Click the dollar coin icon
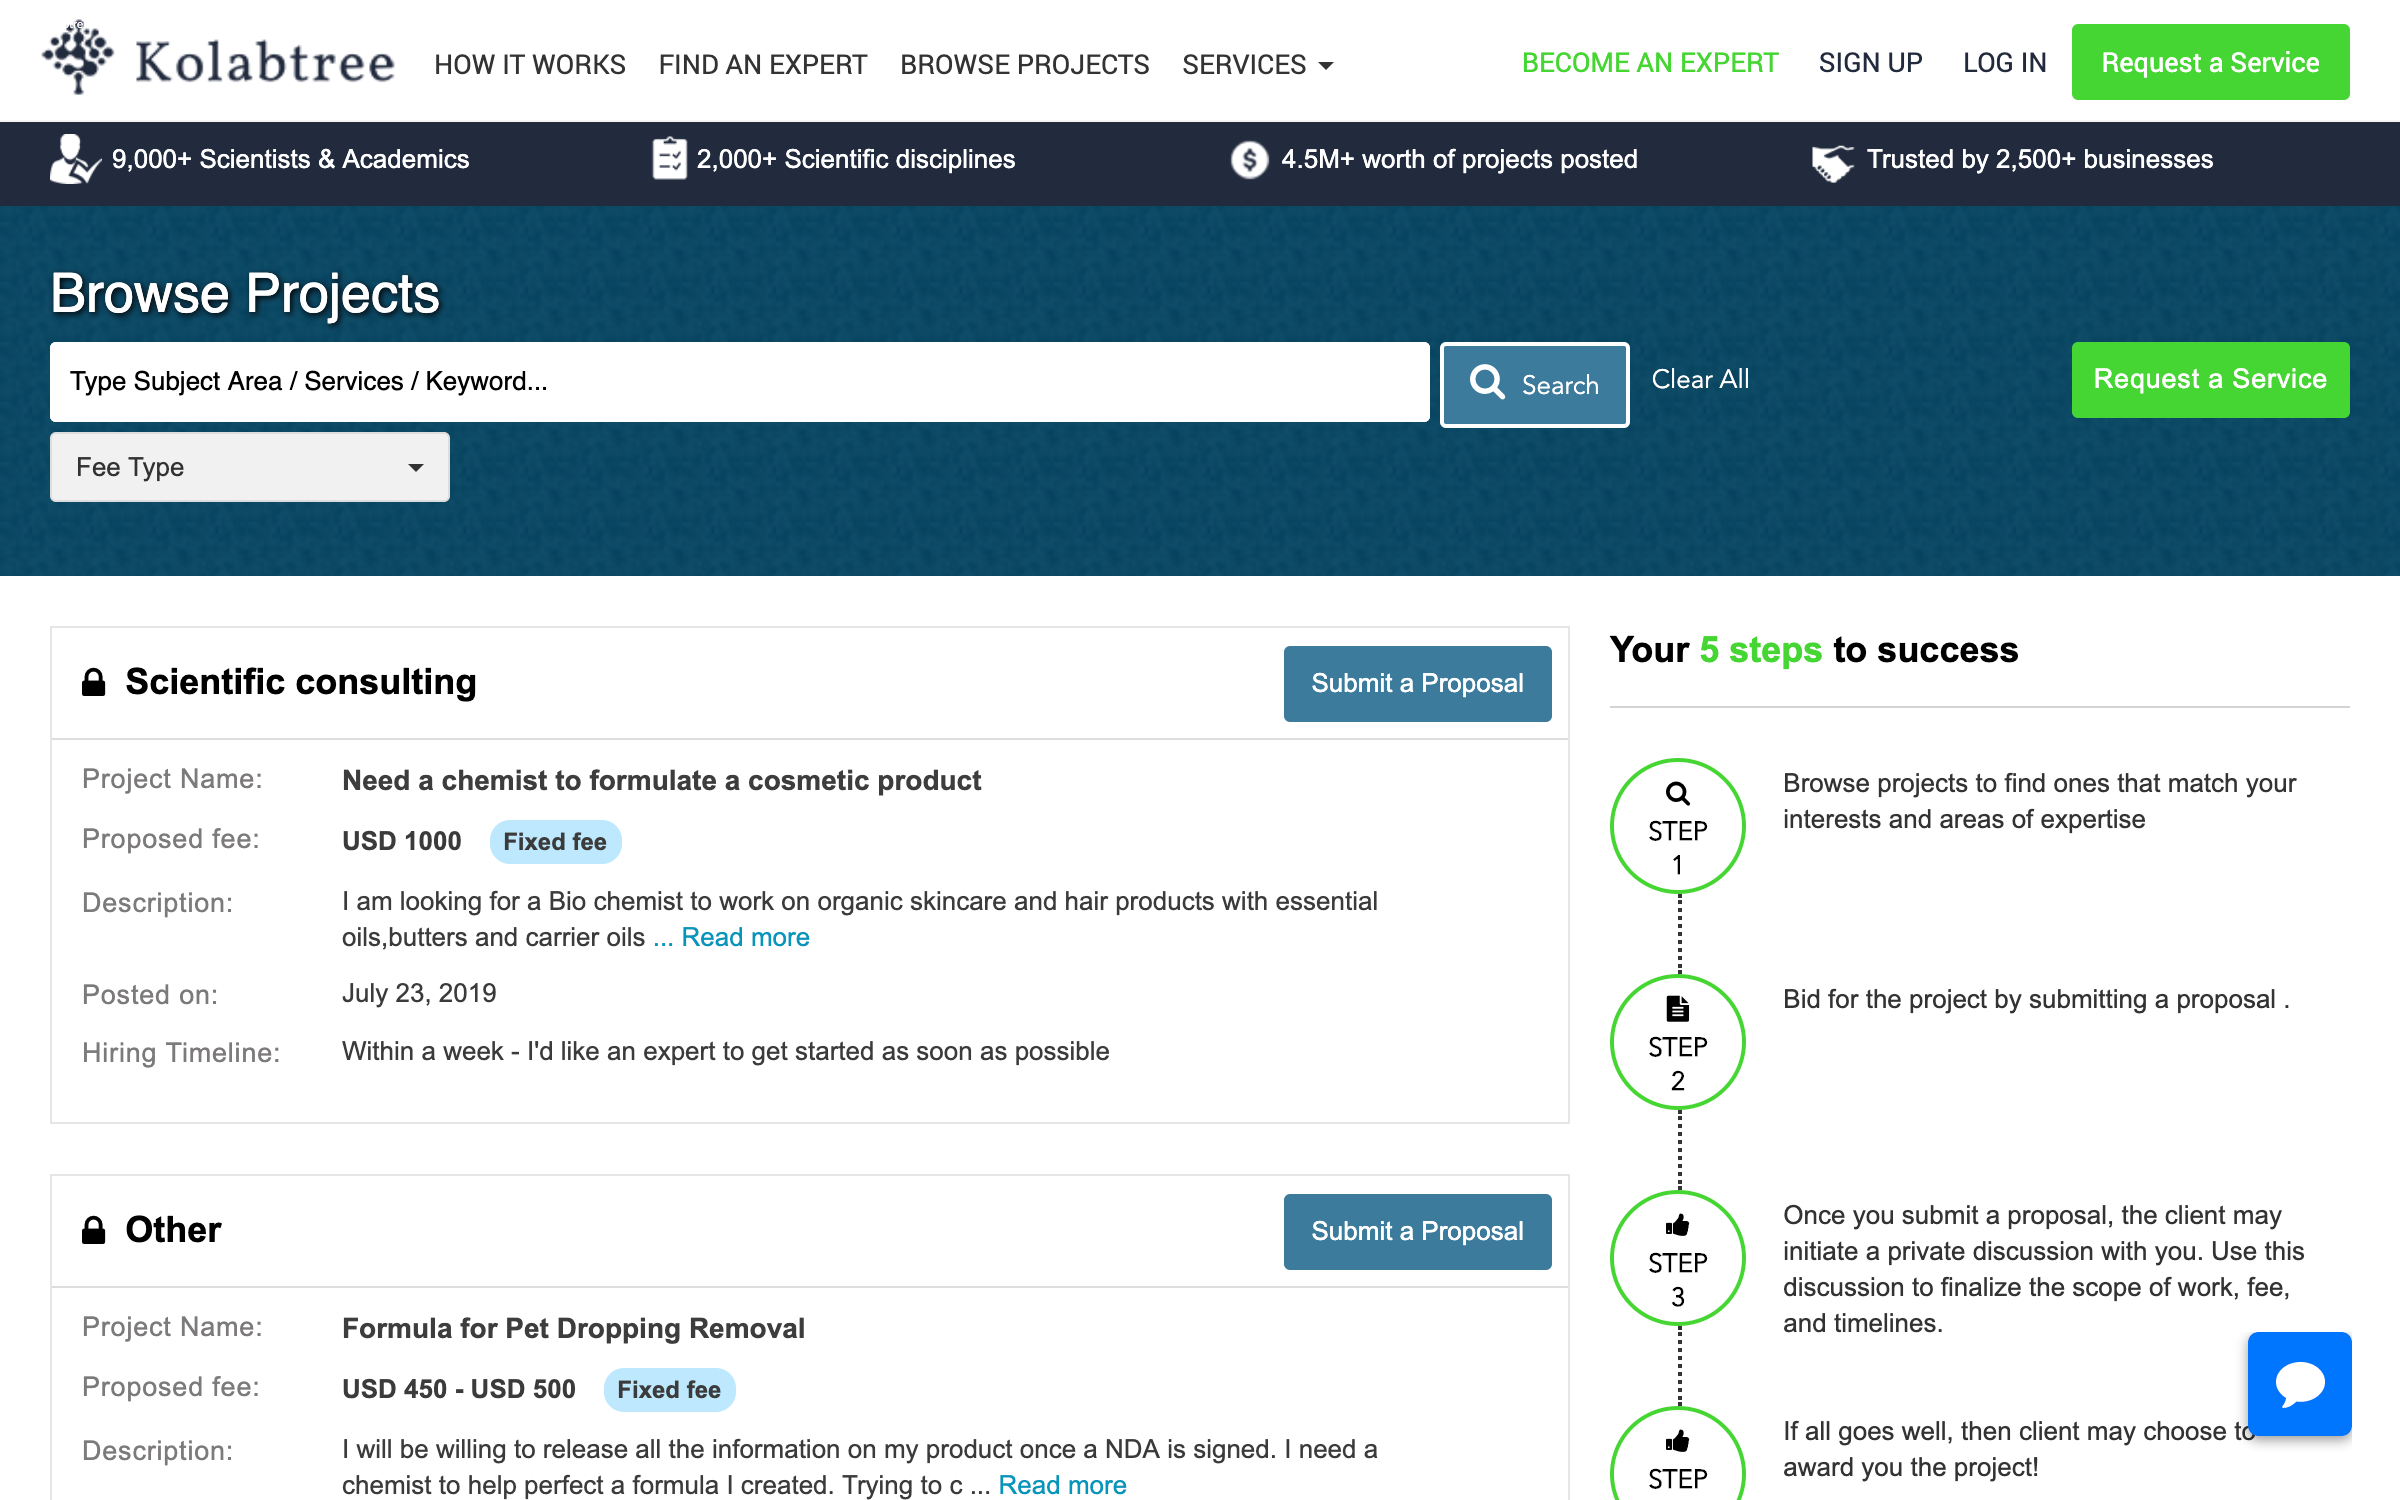2400x1500 pixels. (1249, 159)
